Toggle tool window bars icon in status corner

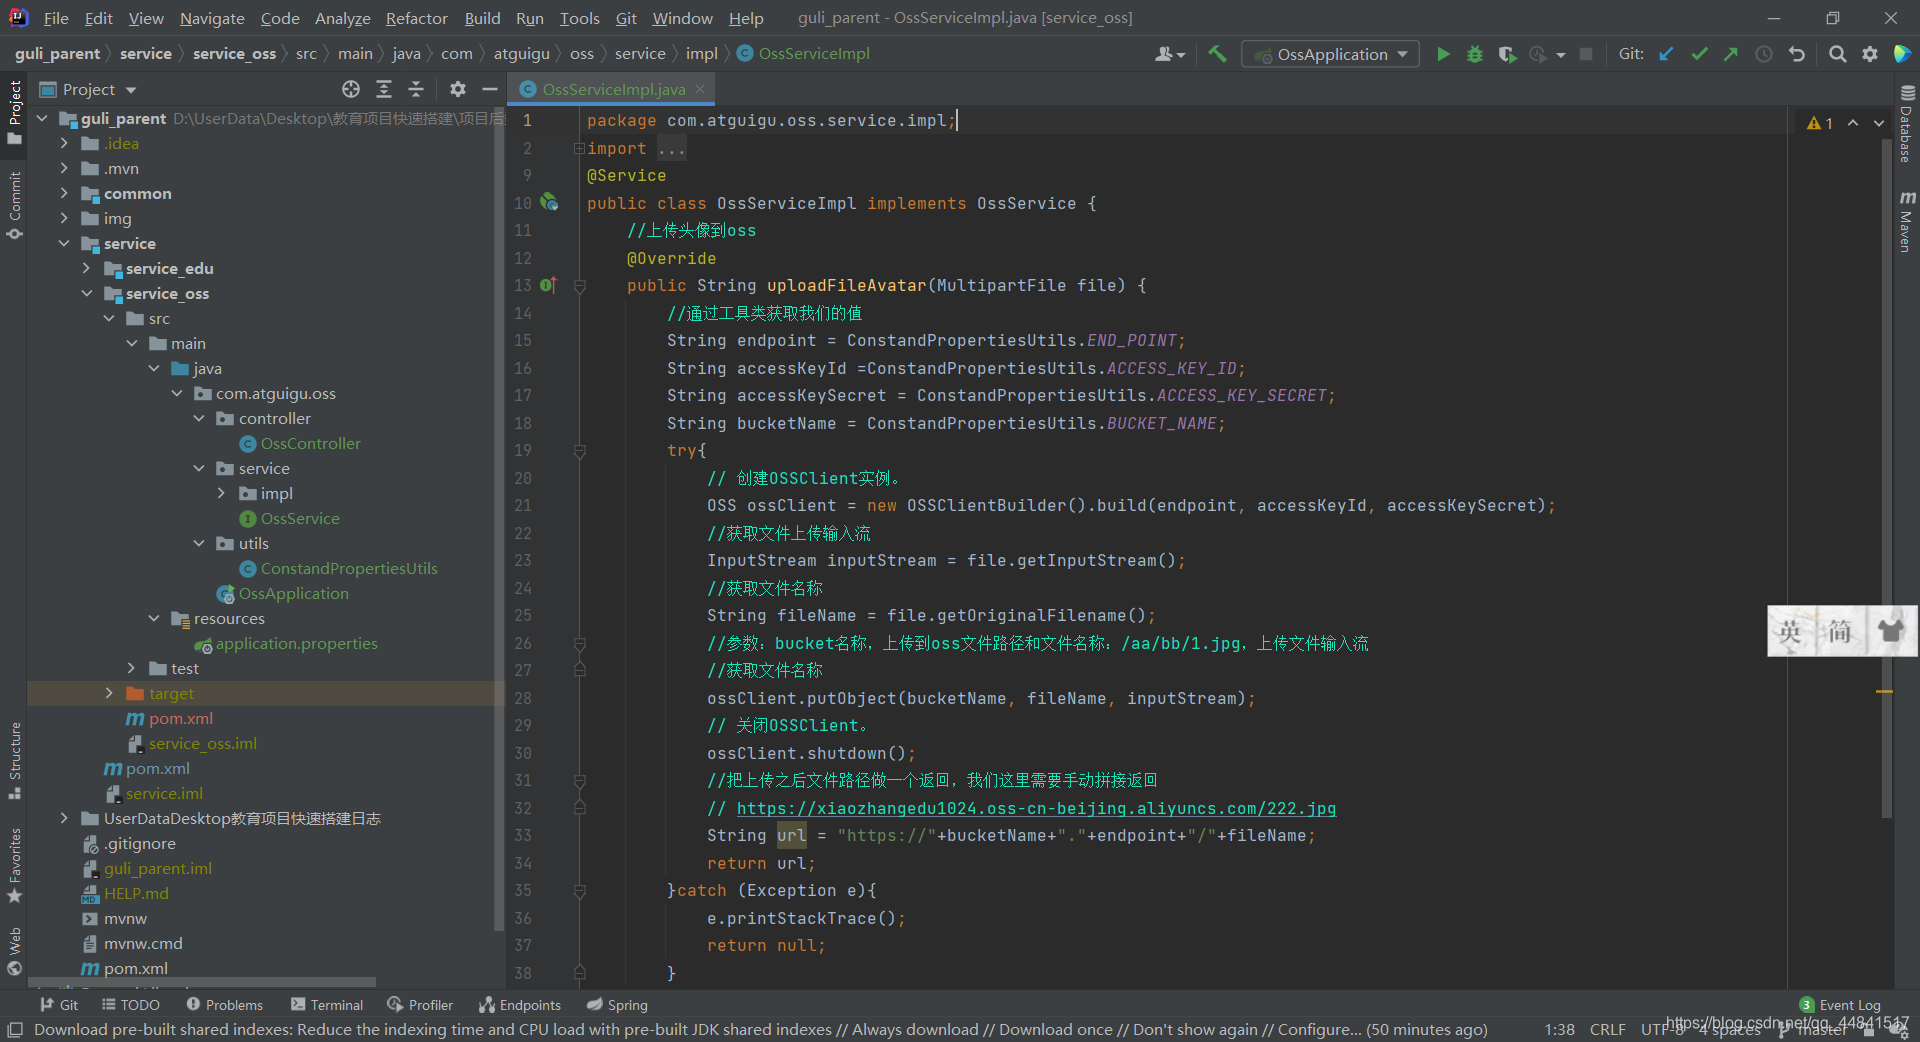click(15, 1029)
